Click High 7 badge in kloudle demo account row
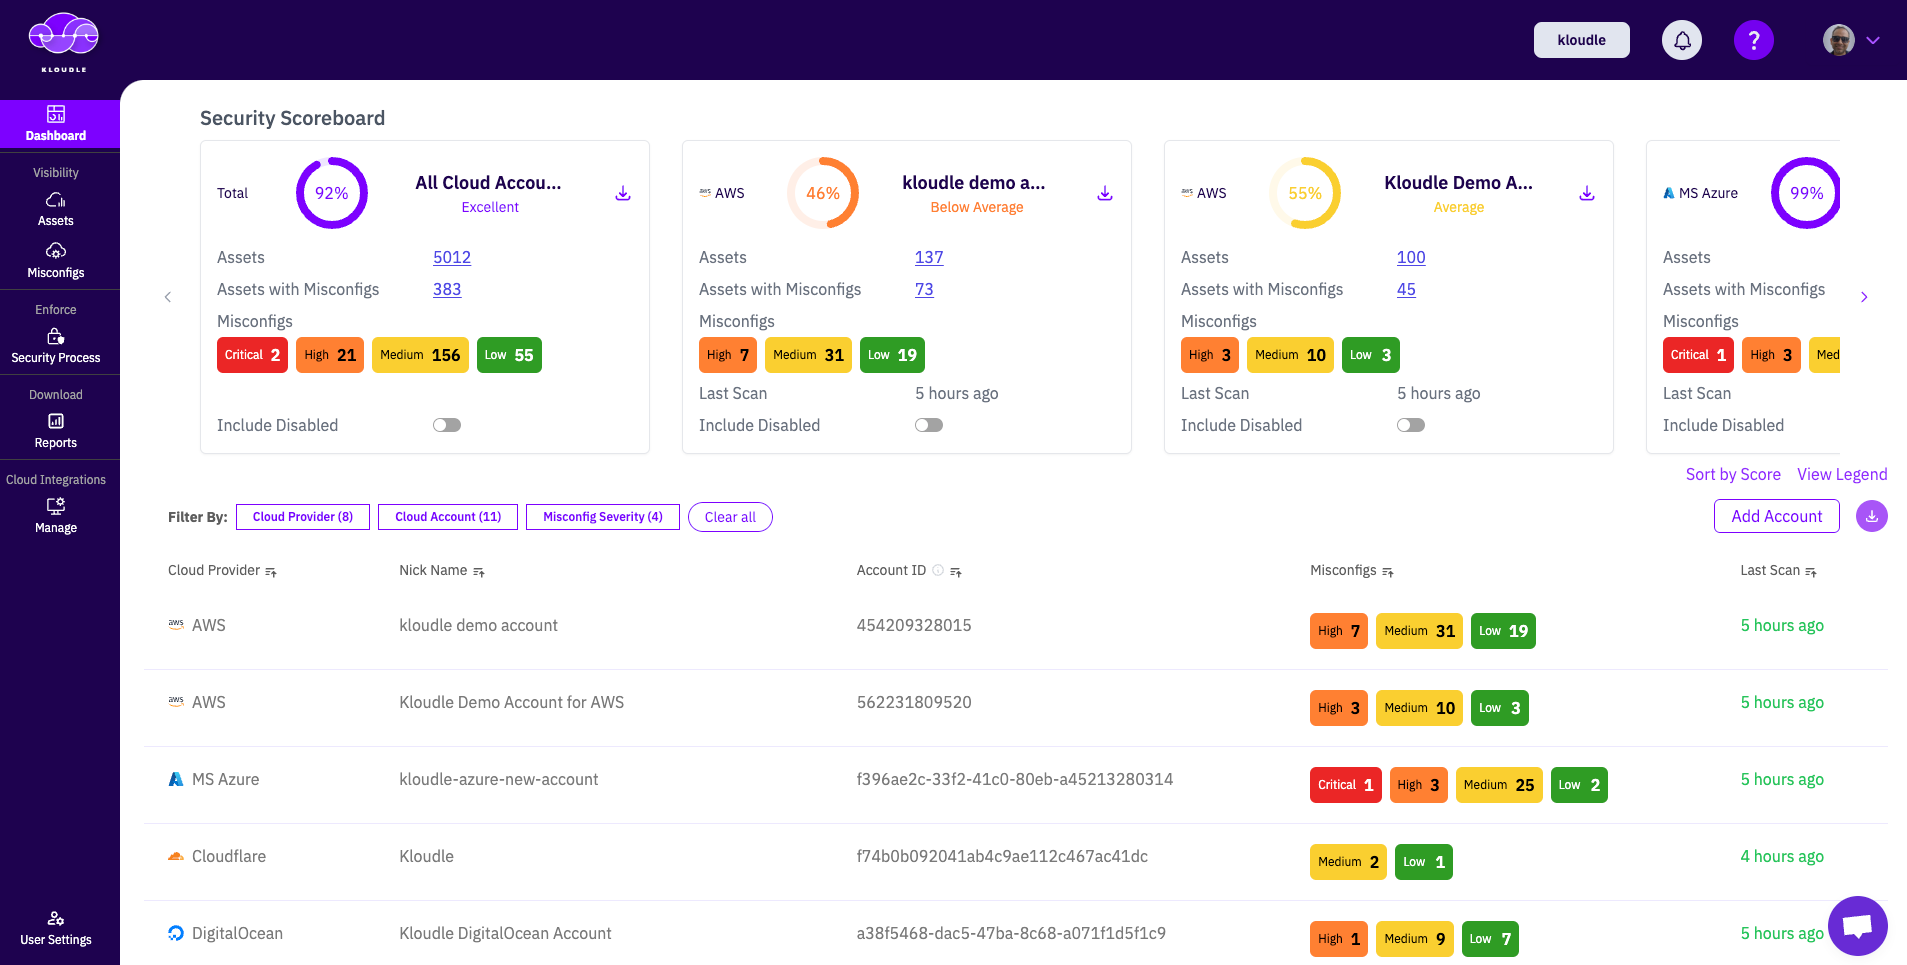The width and height of the screenshot is (1907, 965). point(1339,631)
